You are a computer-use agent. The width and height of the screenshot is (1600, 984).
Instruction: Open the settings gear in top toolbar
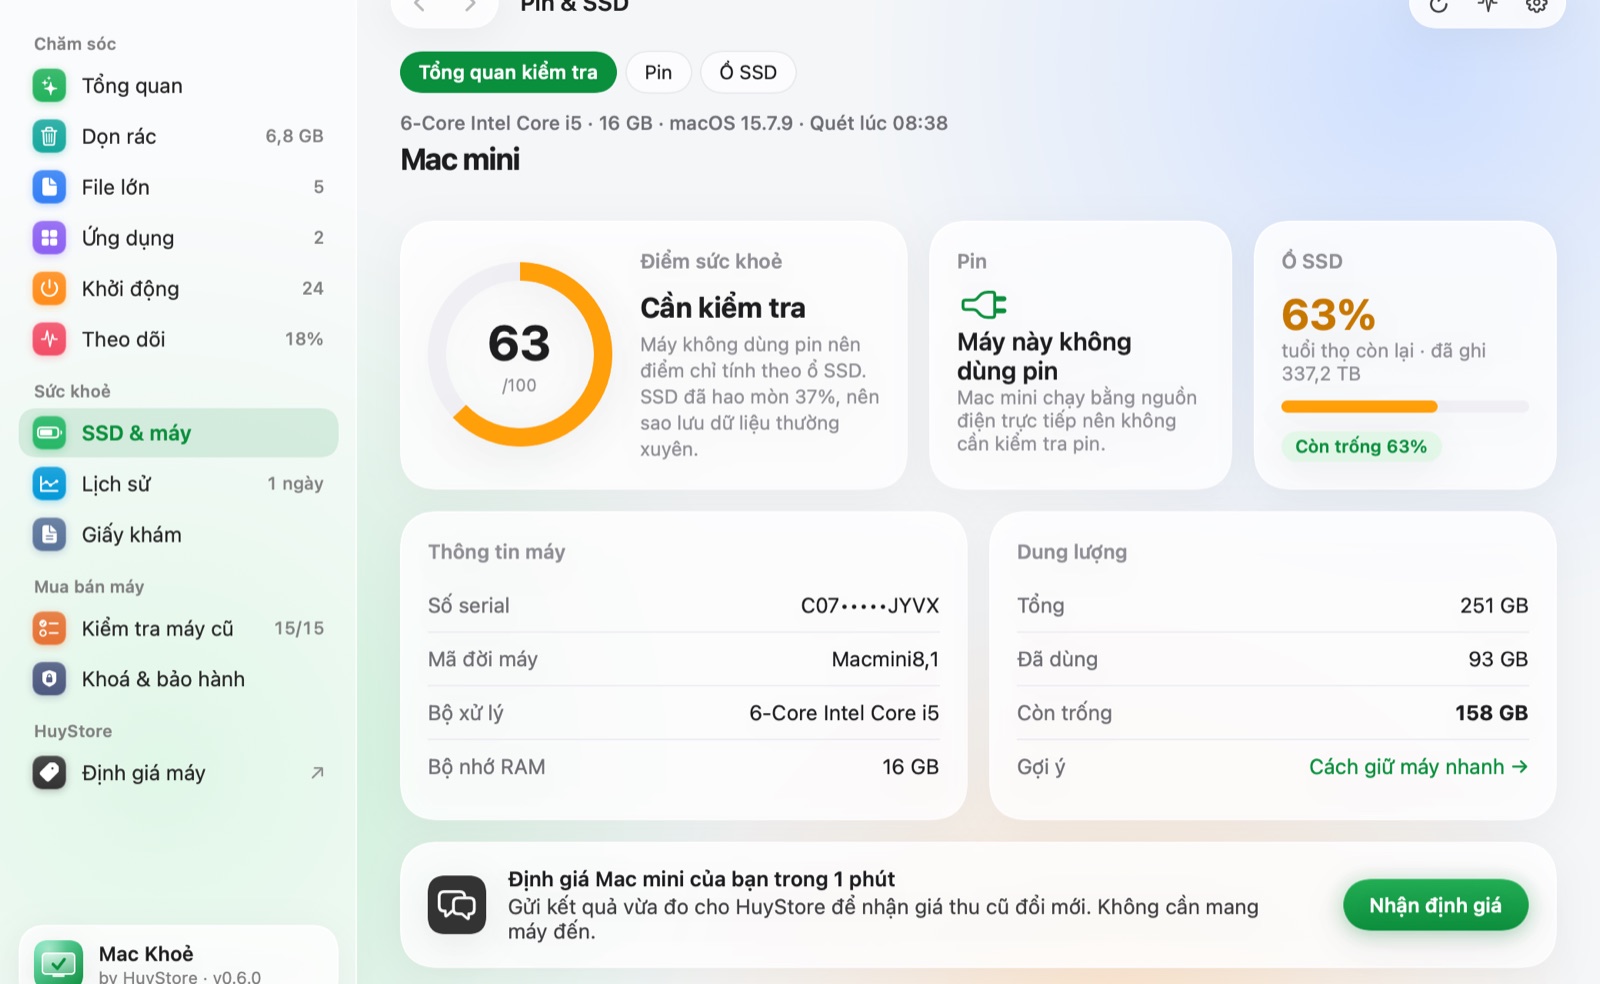[1537, 5]
